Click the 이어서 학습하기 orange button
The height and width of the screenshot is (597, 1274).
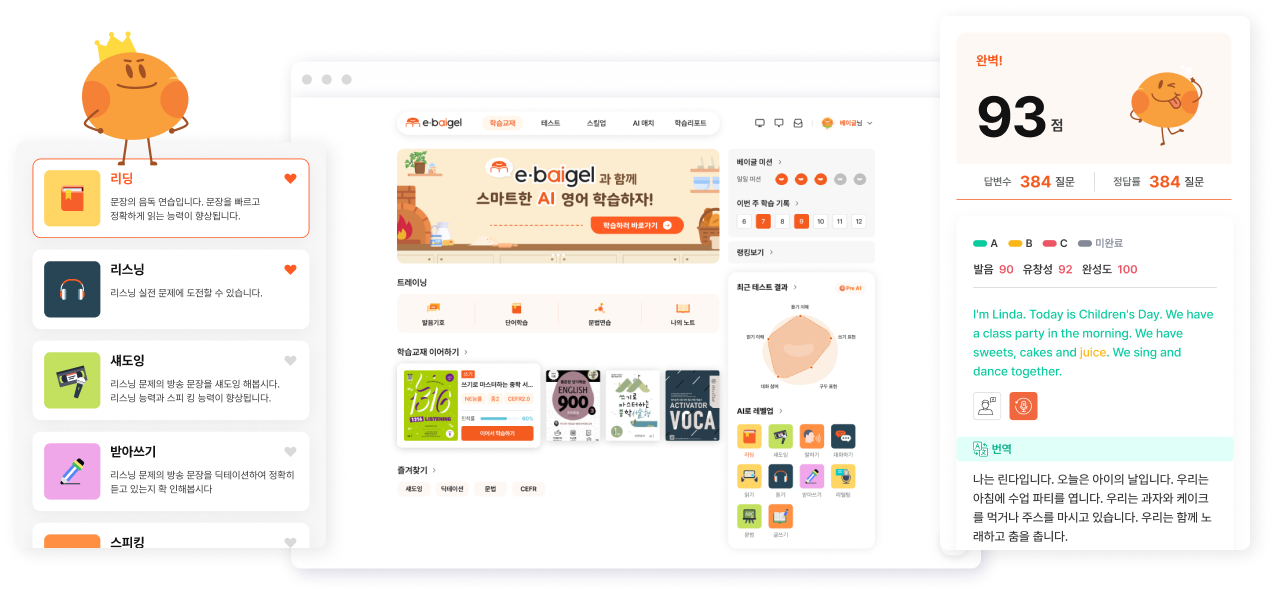497,433
